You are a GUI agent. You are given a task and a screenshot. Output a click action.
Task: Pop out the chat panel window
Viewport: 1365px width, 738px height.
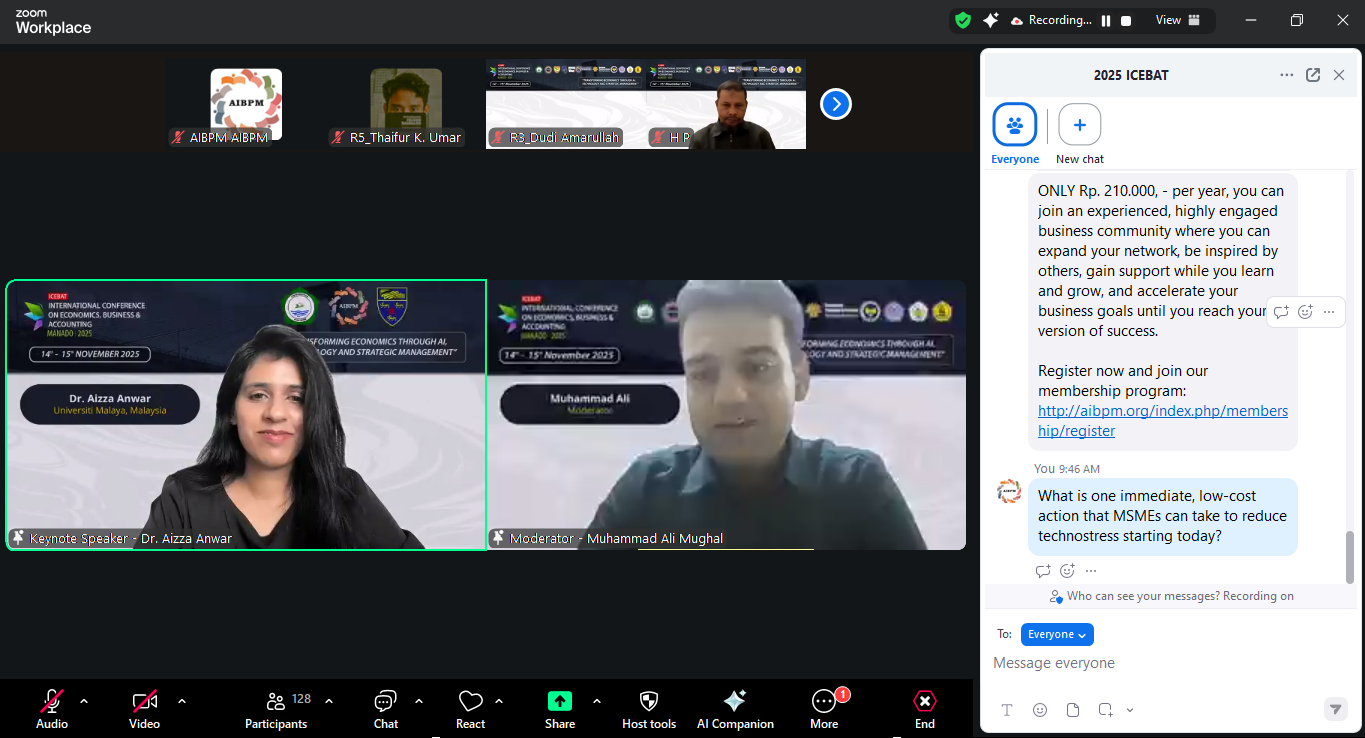1313,75
